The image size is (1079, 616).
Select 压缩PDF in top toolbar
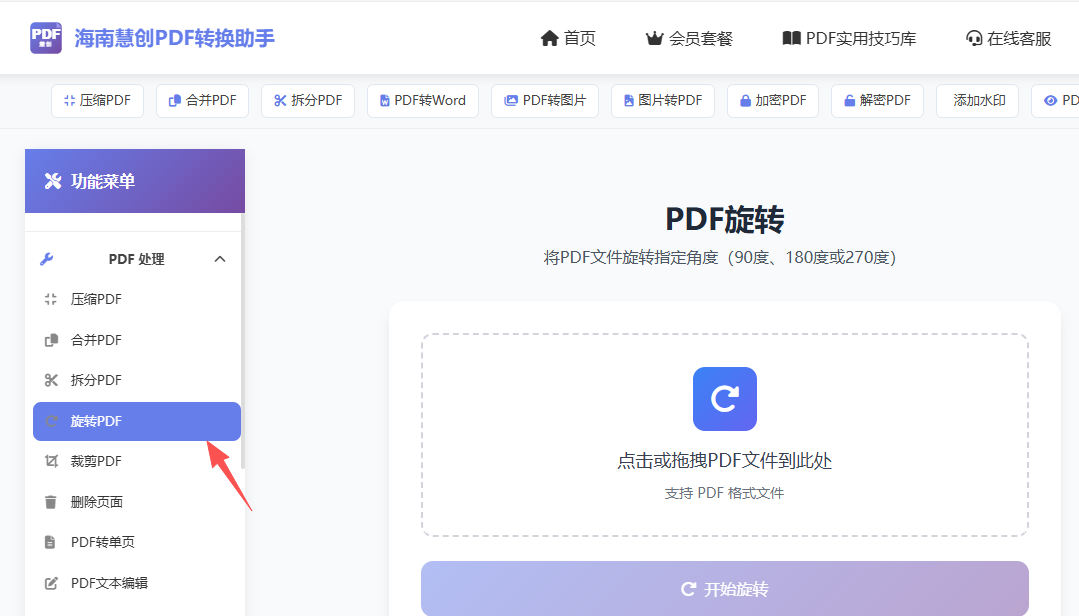97,100
